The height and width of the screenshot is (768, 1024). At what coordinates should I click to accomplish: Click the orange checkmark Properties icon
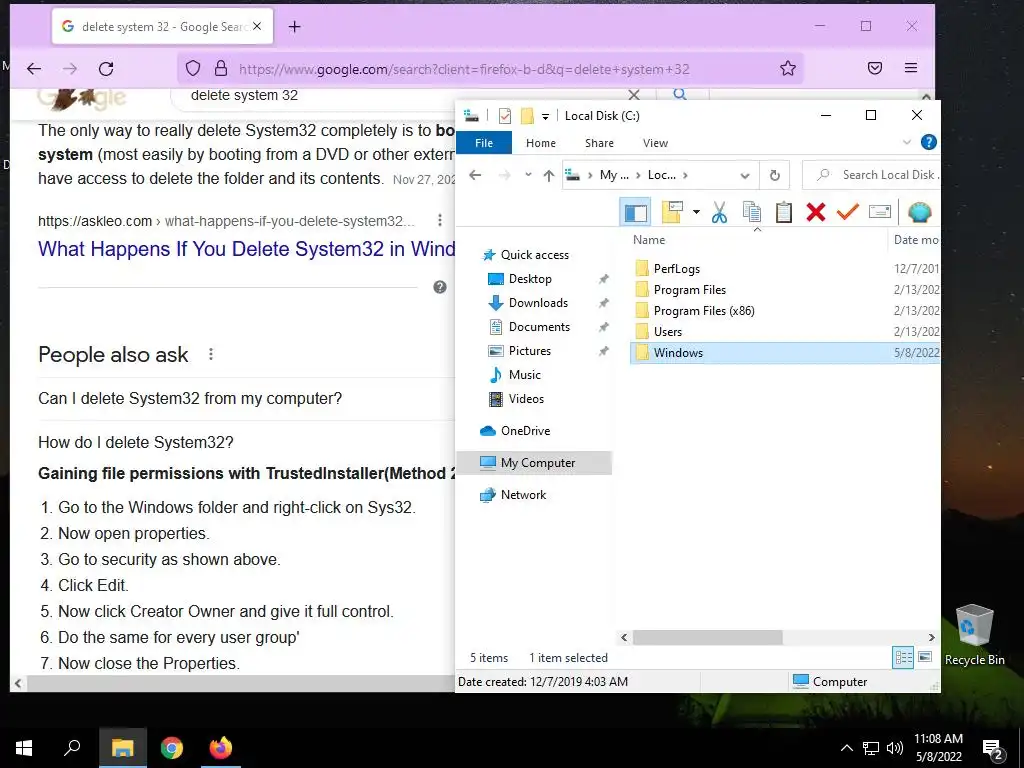pos(848,212)
